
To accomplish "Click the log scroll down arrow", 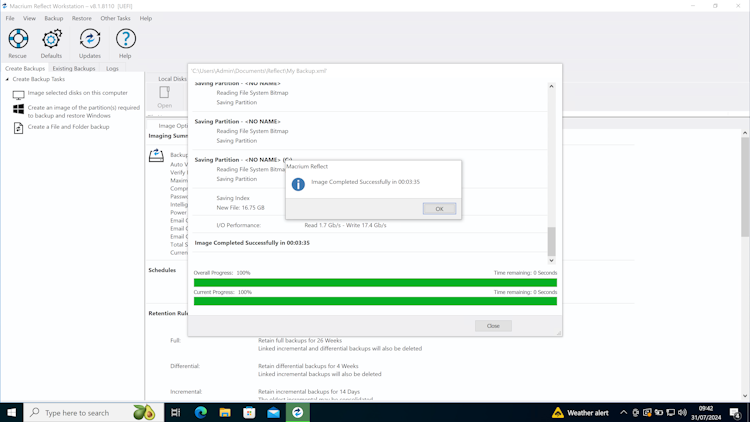I will tap(551, 260).
